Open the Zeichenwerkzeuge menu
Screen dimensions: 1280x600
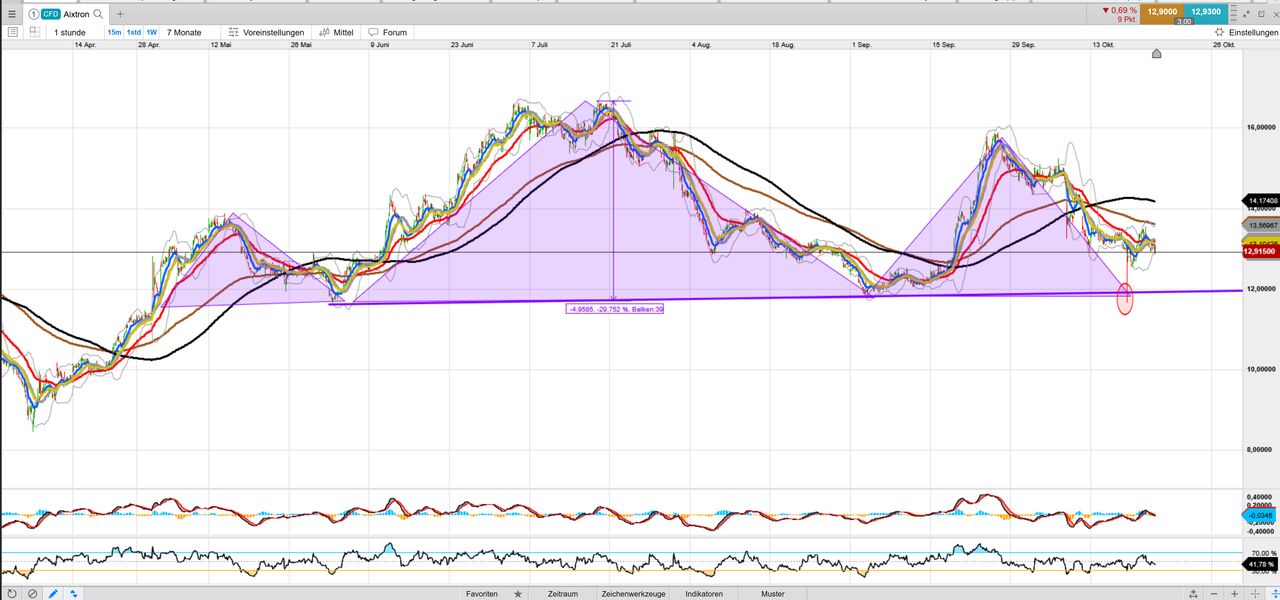coord(632,593)
